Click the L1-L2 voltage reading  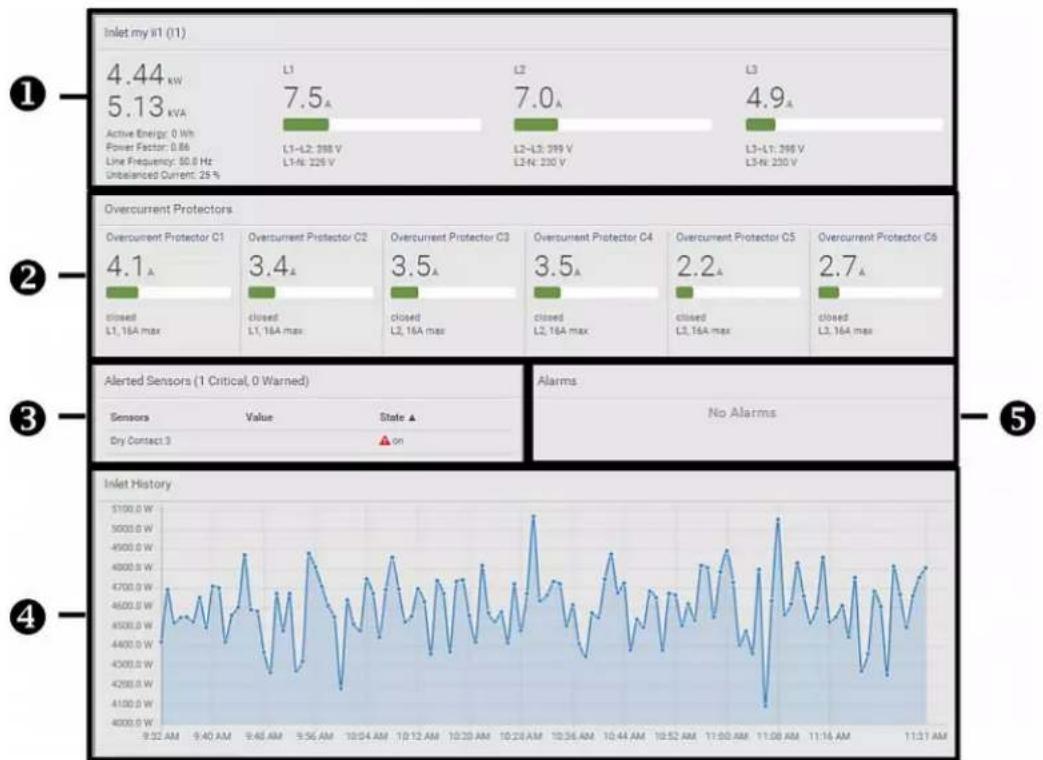312,149
